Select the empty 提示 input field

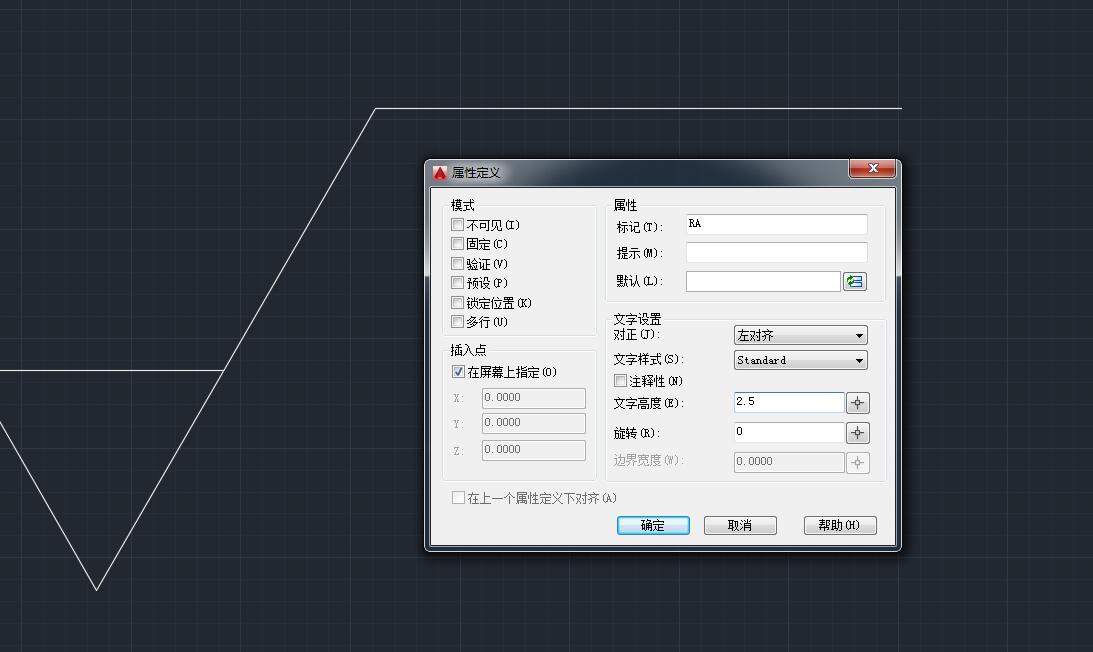click(x=776, y=252)
